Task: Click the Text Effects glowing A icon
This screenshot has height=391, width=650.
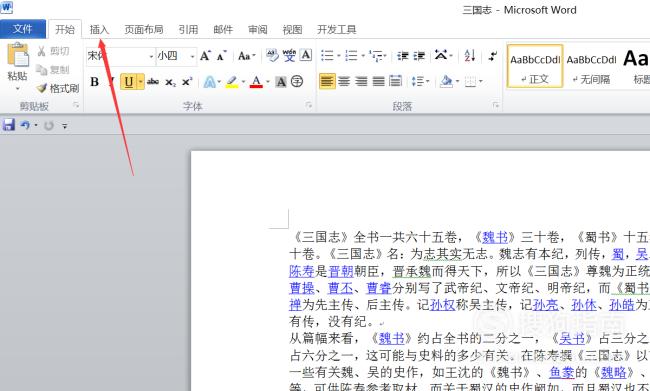Action: [x=210, y=82]
